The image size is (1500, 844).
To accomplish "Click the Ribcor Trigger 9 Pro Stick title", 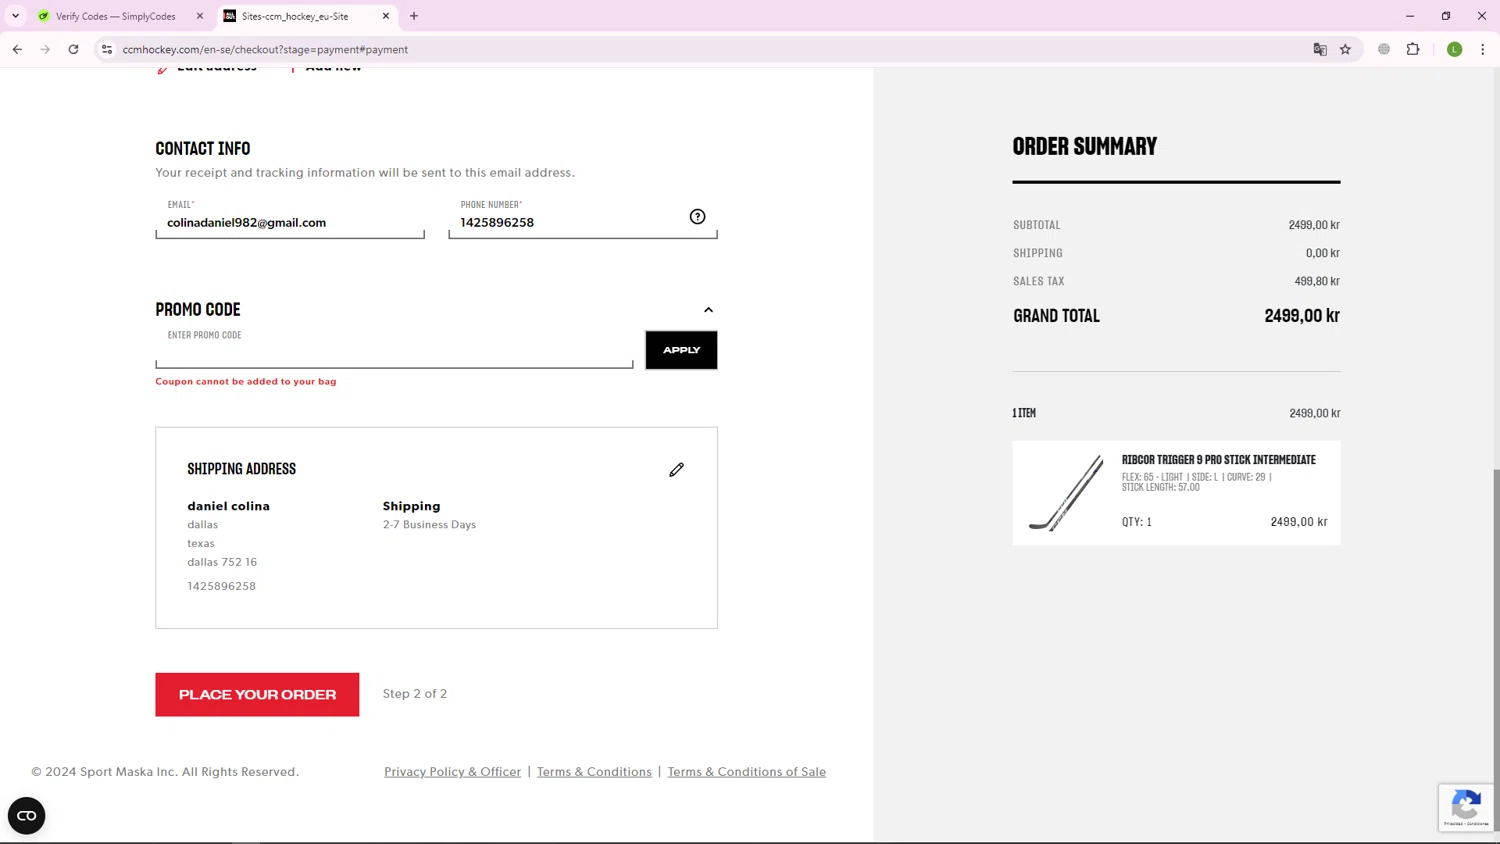I will [1219, 460].
